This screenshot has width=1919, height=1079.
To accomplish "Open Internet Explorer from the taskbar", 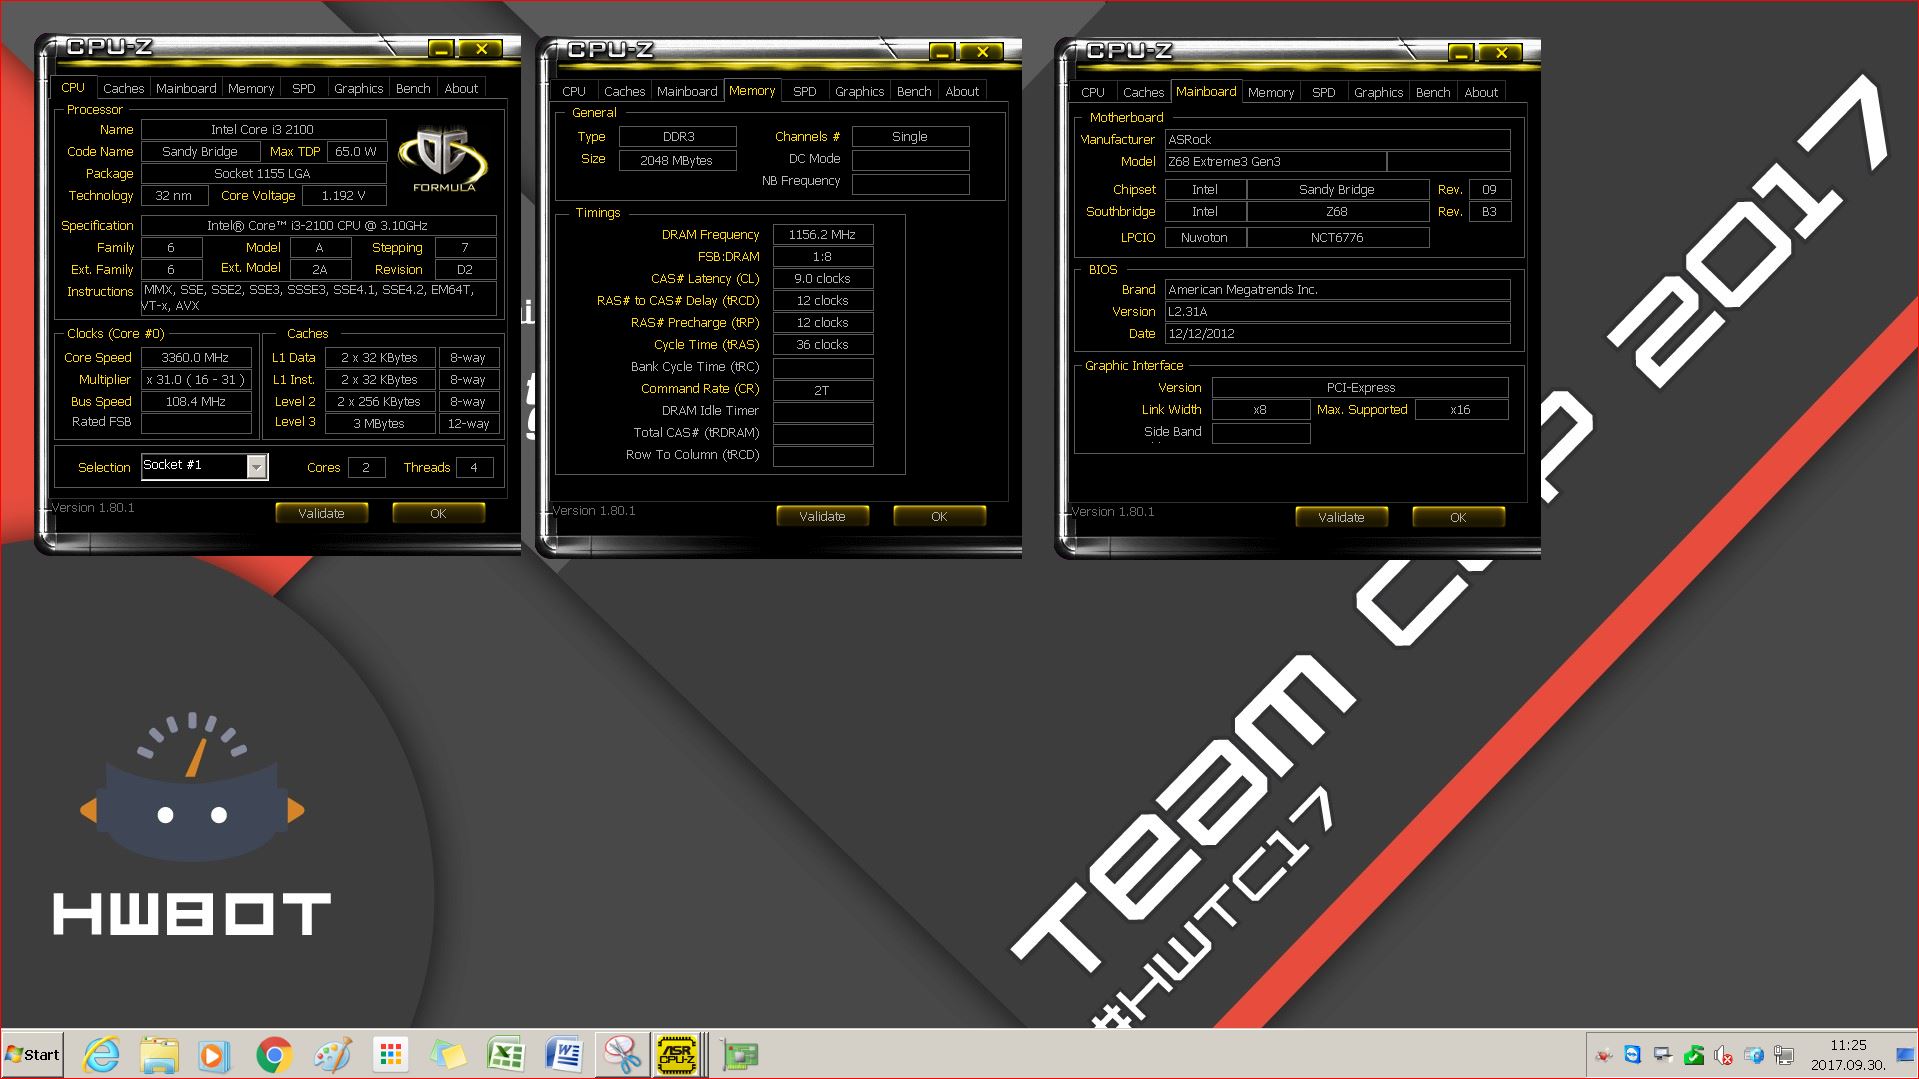I will (100, 1055).
